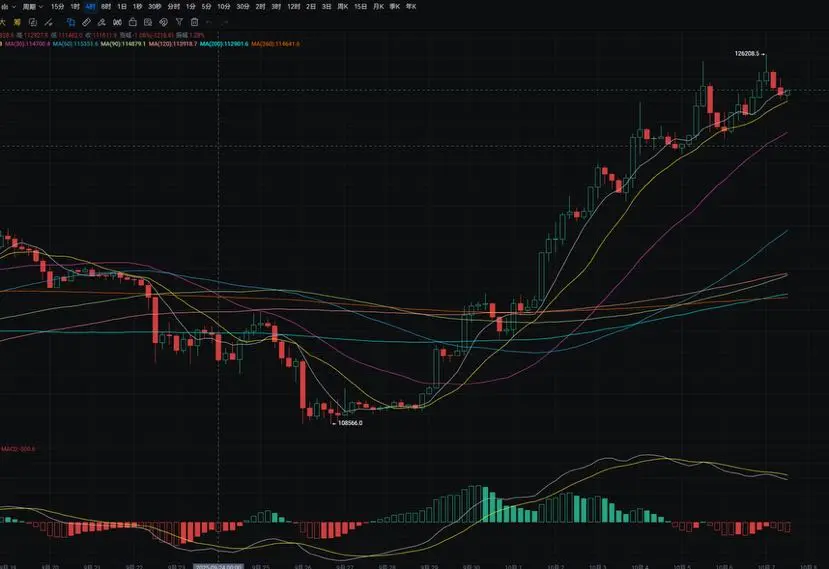Expand the 周期 period dropdown

pos(32,7)
